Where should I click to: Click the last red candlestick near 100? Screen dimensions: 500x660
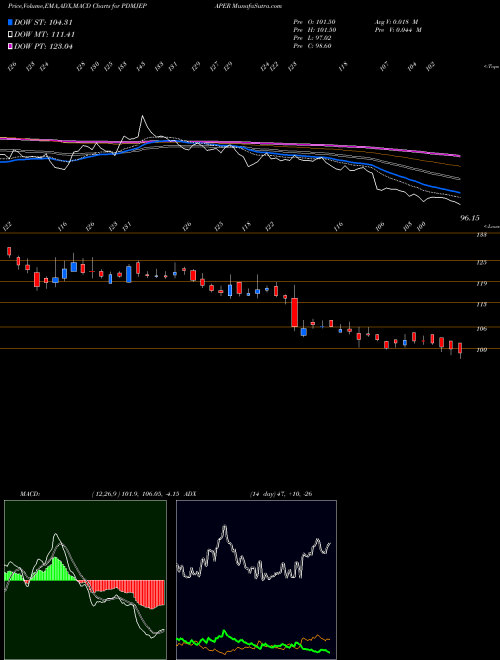tap(460, 348)
